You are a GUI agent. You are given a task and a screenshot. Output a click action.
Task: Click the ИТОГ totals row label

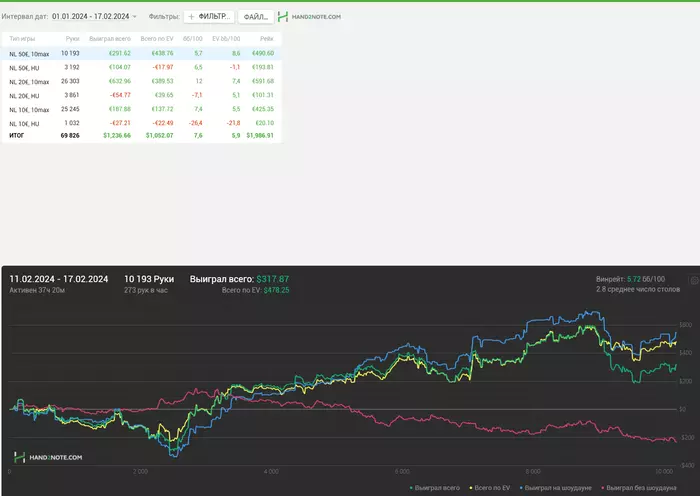pos(17,135)
